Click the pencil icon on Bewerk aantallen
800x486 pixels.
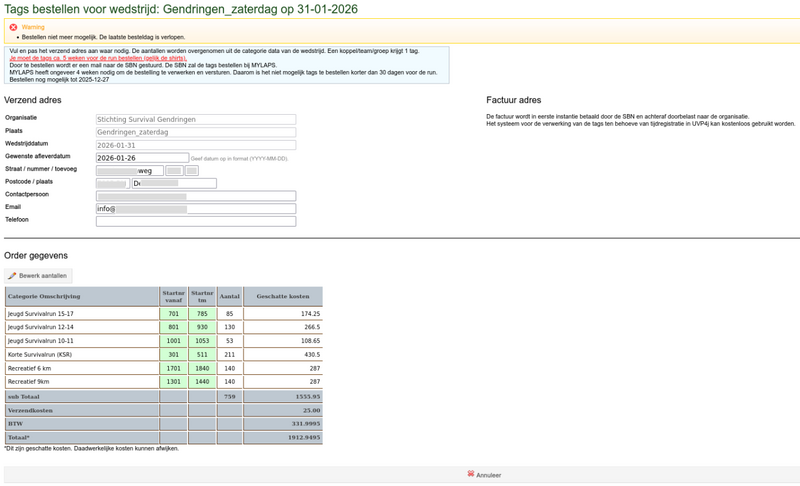pos(12,276)
